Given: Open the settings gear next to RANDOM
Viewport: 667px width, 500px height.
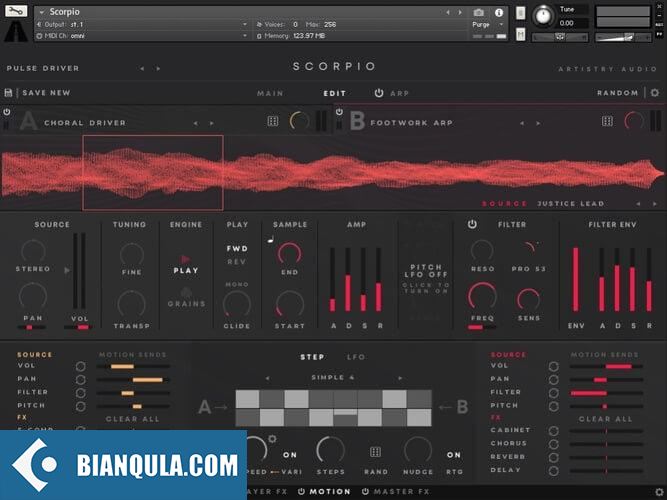Looking at the screenshot, I should 655,92.
